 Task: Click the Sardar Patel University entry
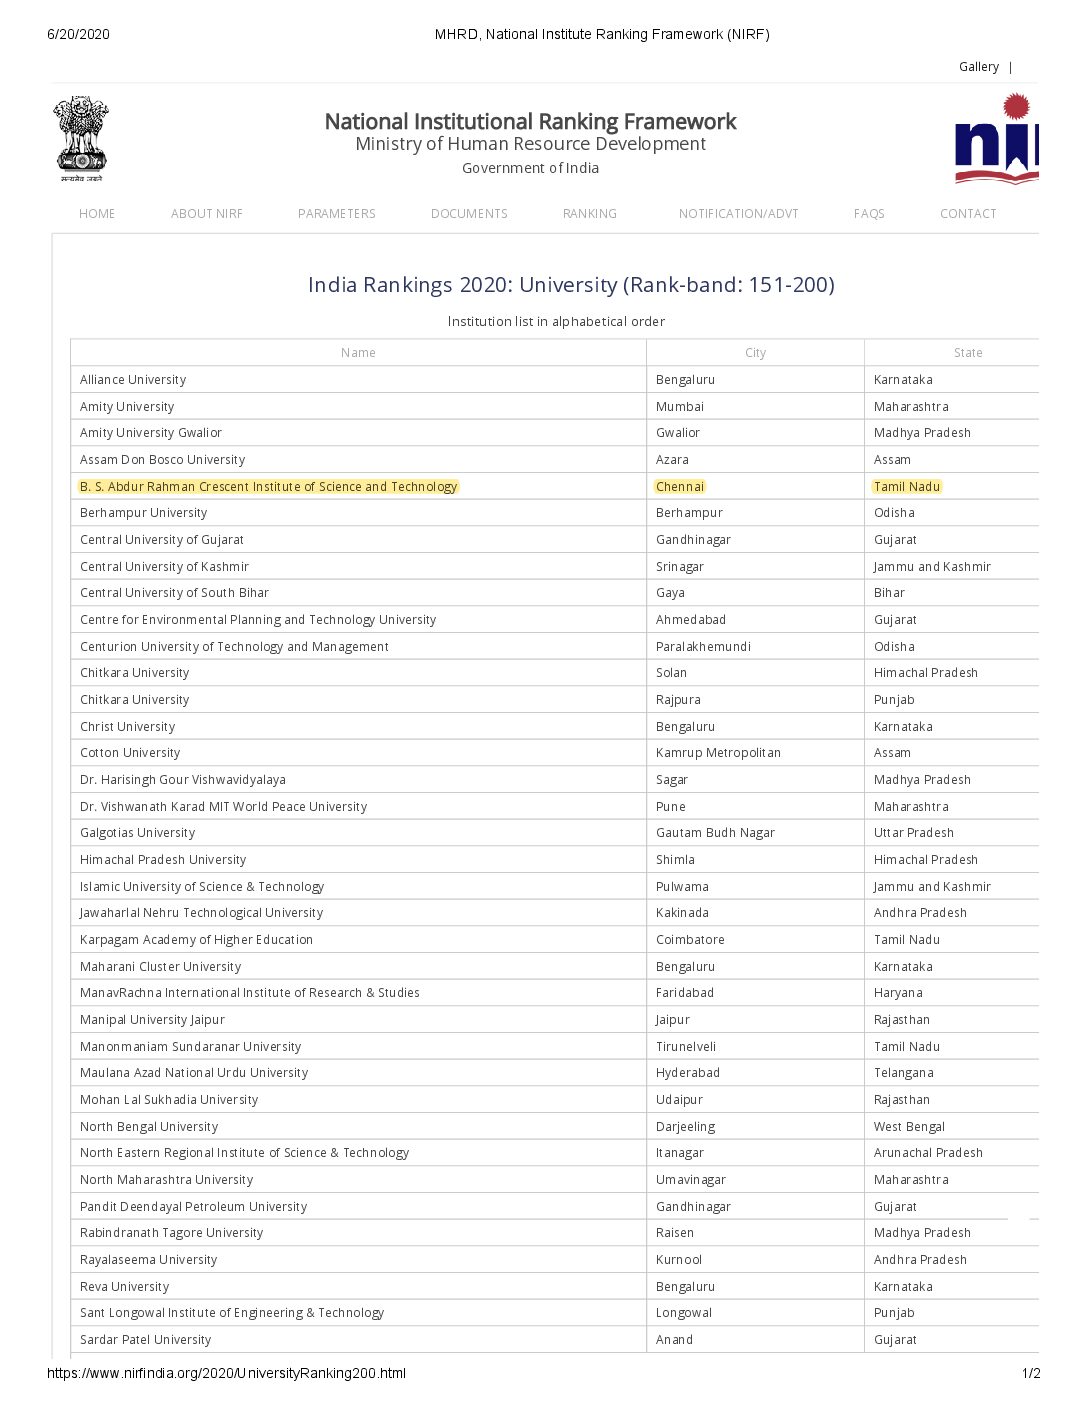(x=146, y=1340)
